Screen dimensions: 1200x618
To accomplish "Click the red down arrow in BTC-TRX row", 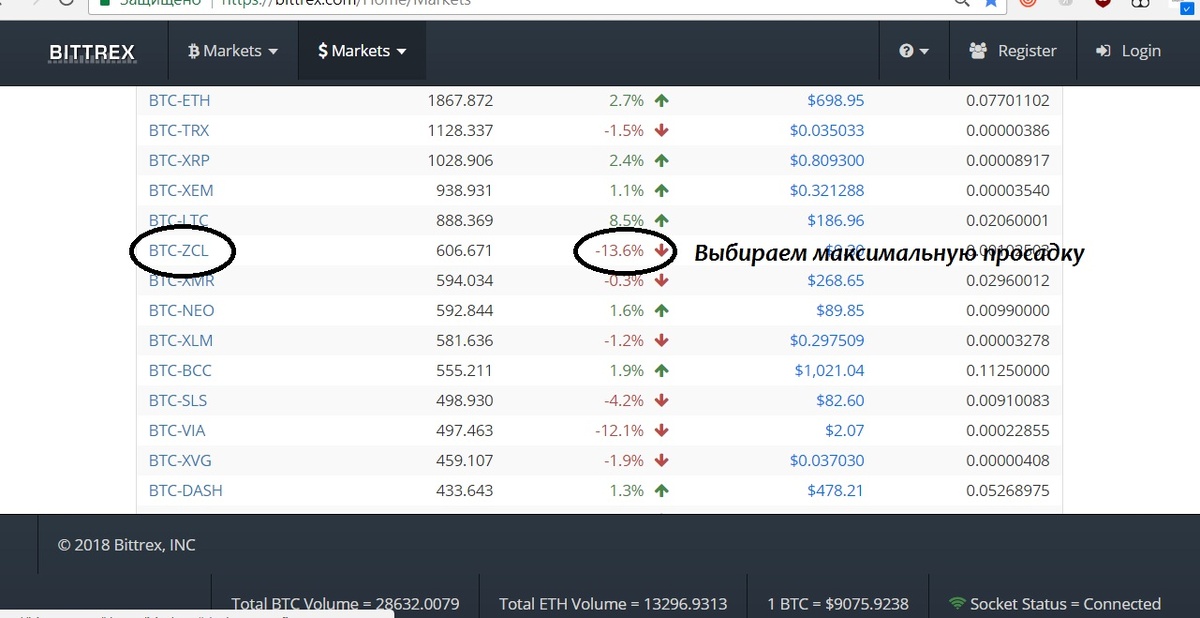I will pyautogui.click(x=661, y=131).
